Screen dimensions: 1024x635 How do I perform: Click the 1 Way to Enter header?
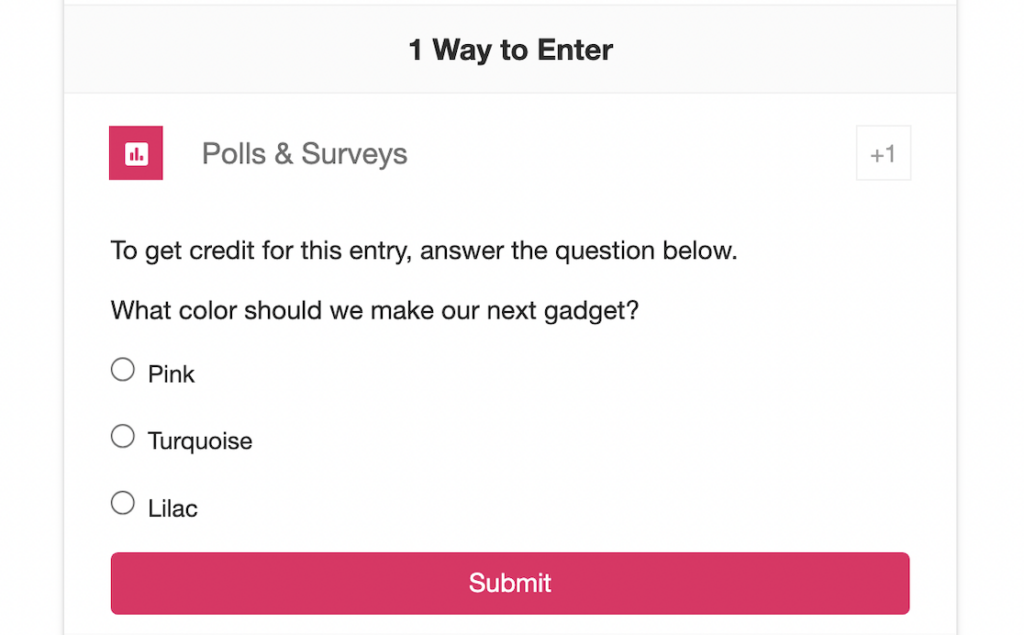tap(511, 50)
